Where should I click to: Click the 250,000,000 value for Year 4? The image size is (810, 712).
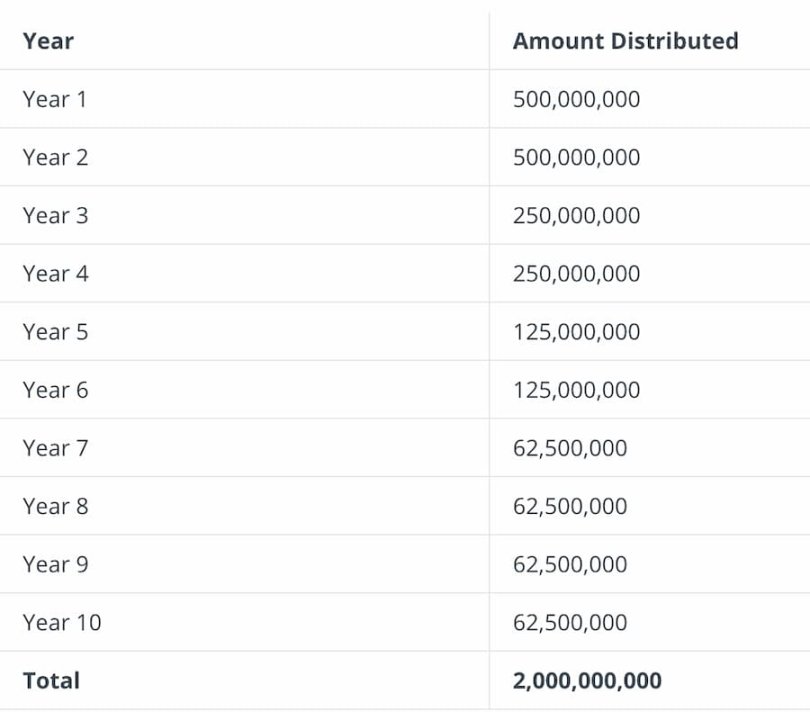click(x=576, y=273)
